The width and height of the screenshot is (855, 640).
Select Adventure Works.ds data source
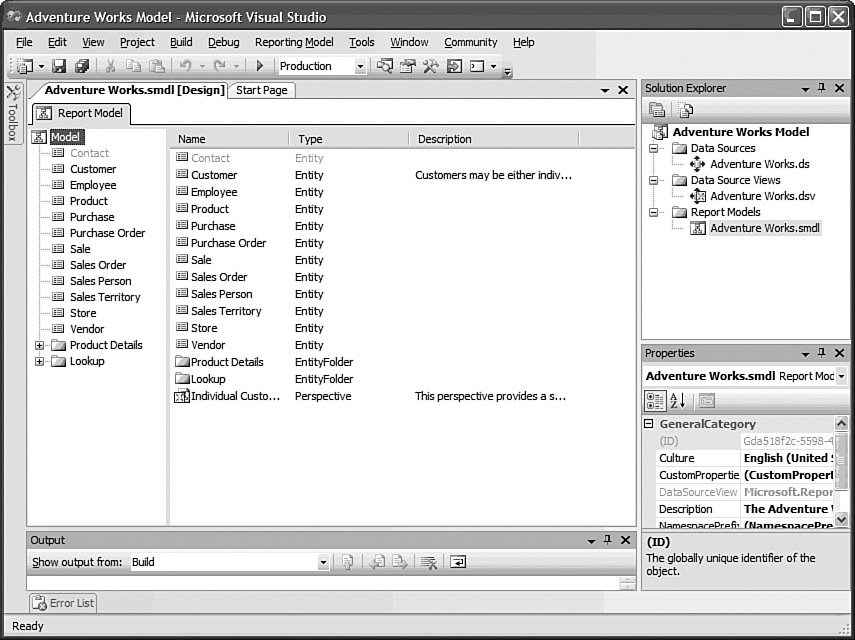tap(760, 164)
